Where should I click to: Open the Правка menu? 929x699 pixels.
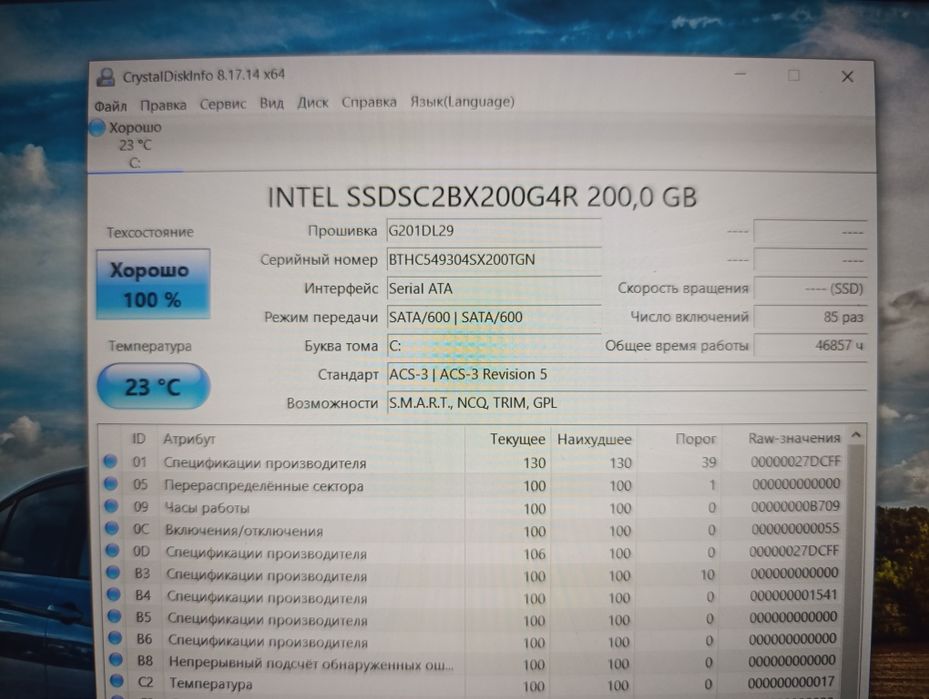(163, 105)
